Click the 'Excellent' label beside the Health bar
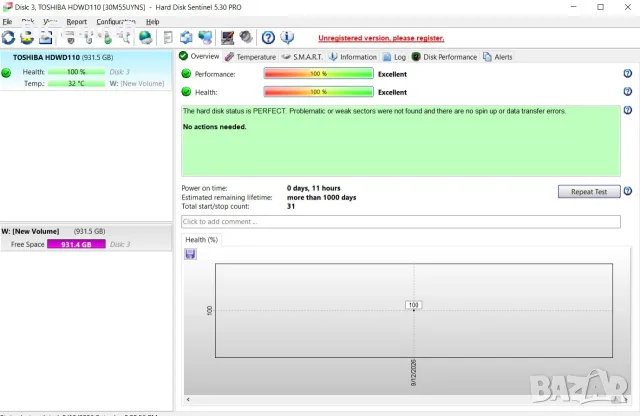640x416 pixels. click(392, 92)
